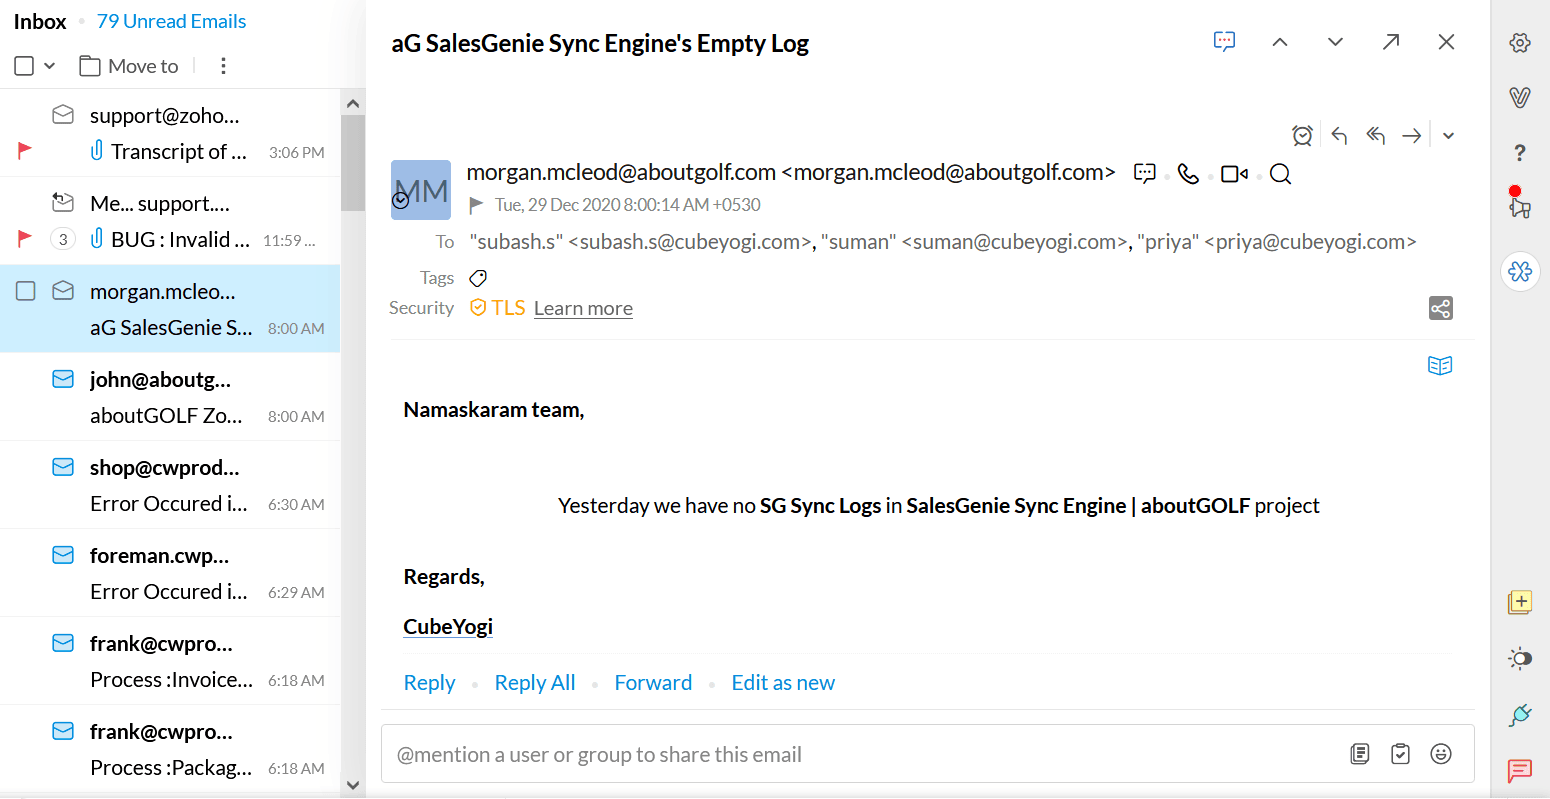Image resolution: width=1550 pixels, height=799 pixels.
Task: Insert template icon in comment box
Action: pos(1359,754)
